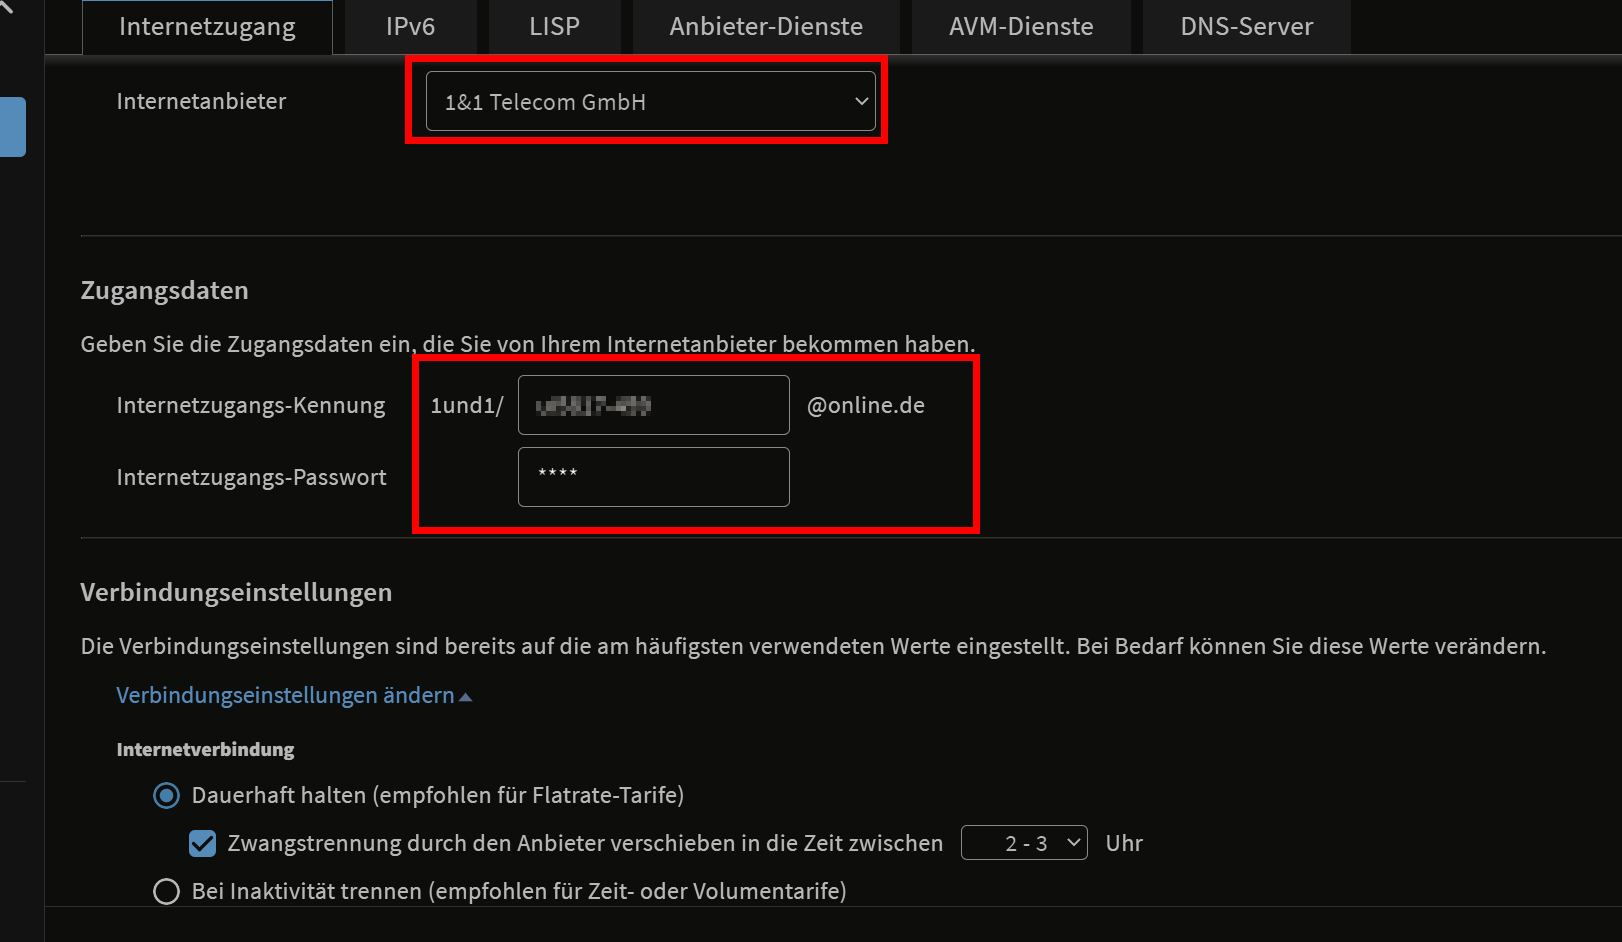Click the Internetverbindung label
This screenshot has width=1622, height=942.
coord(205,749)
